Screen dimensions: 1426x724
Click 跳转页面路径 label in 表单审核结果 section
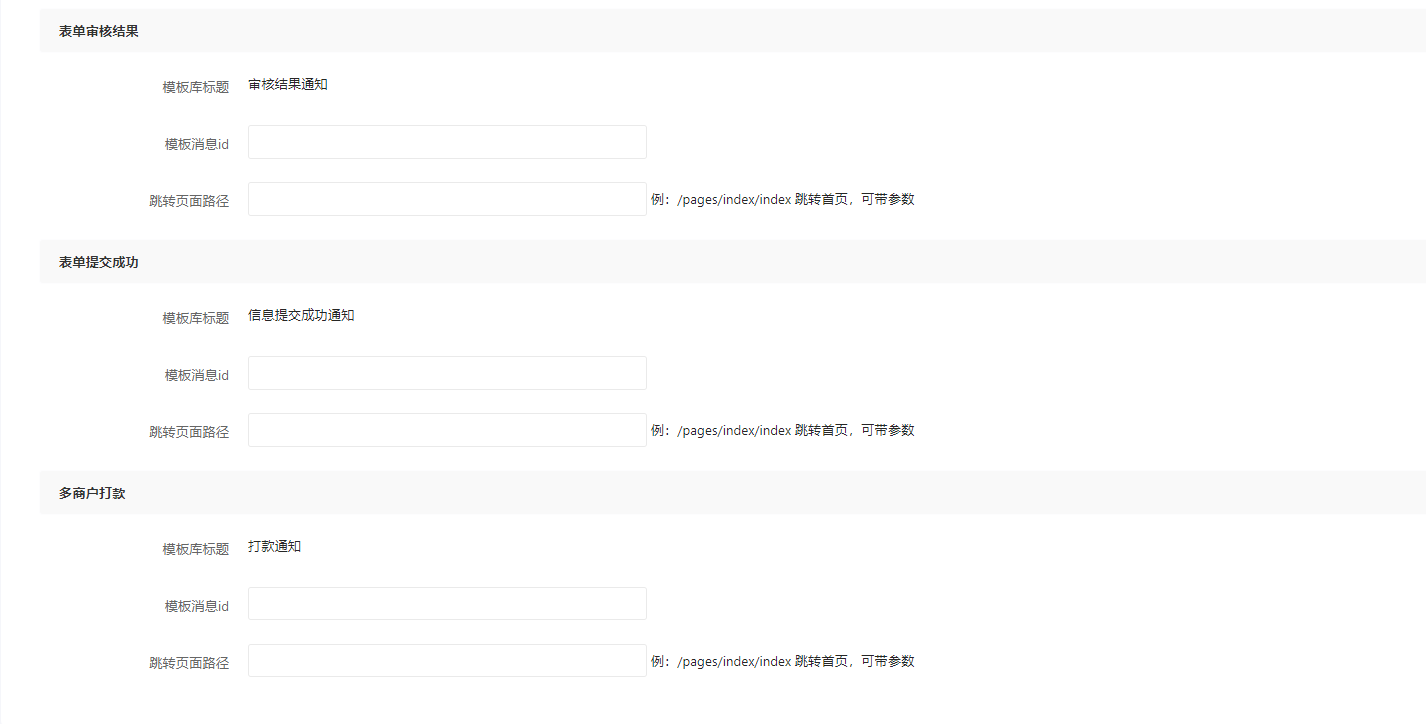[x=189, y=201]
